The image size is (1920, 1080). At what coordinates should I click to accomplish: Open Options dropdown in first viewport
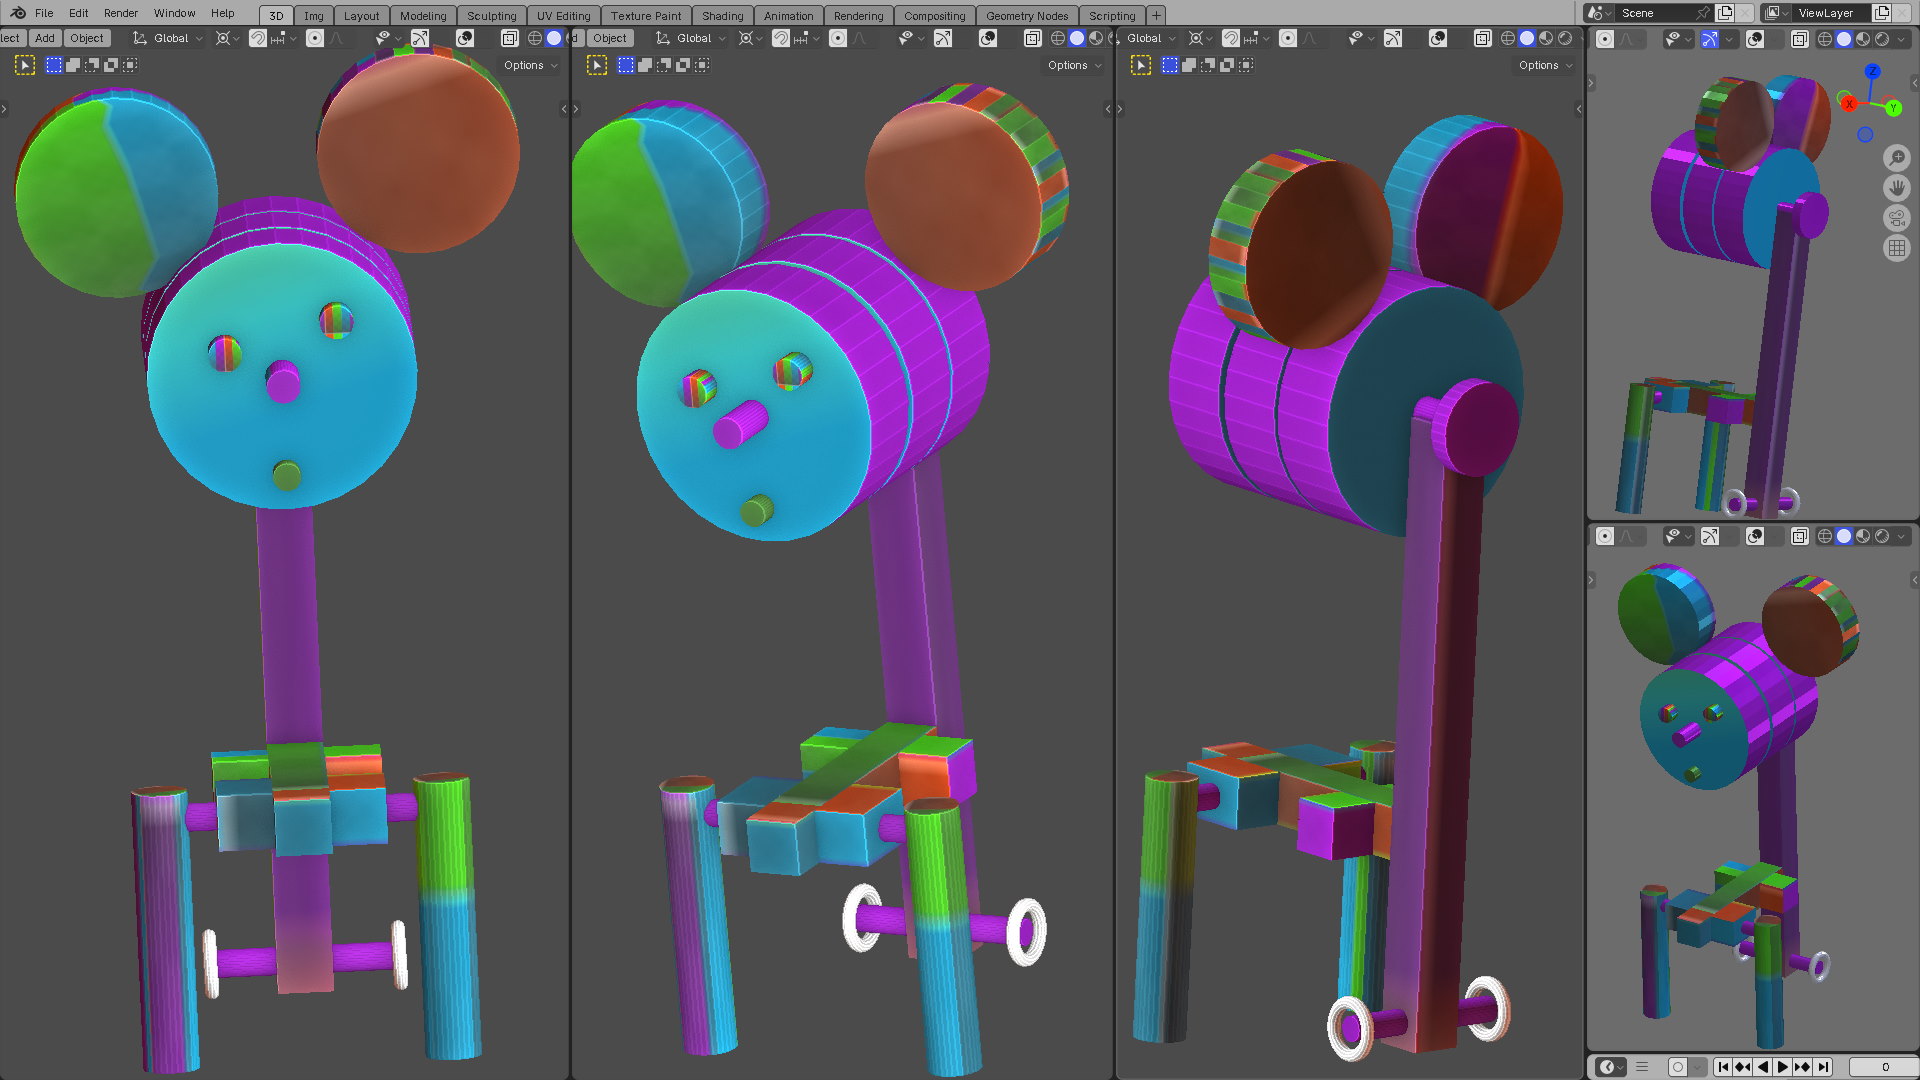coord(530,65)
